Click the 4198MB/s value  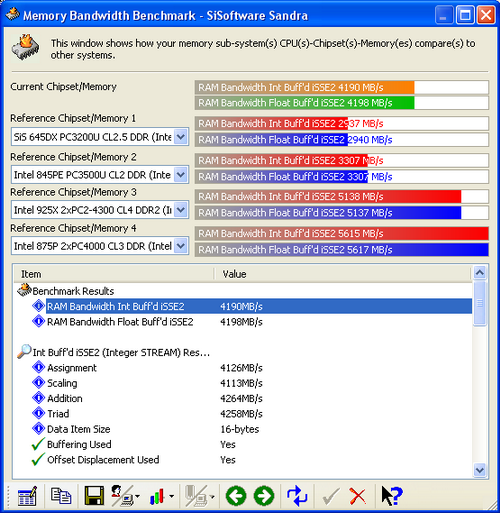click(241, 322)
